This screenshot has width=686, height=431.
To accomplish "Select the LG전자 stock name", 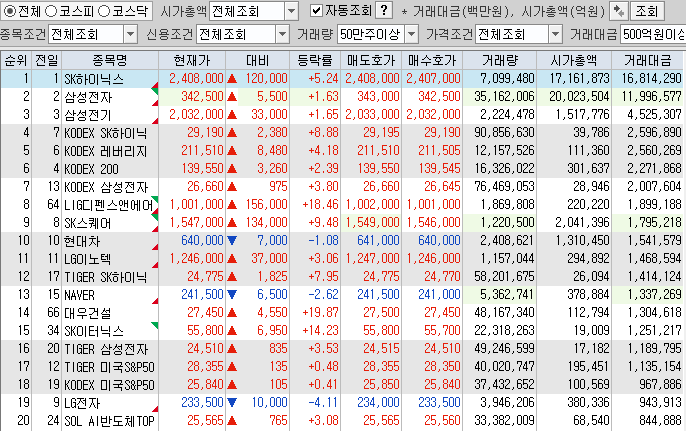I will pos(82,403).
